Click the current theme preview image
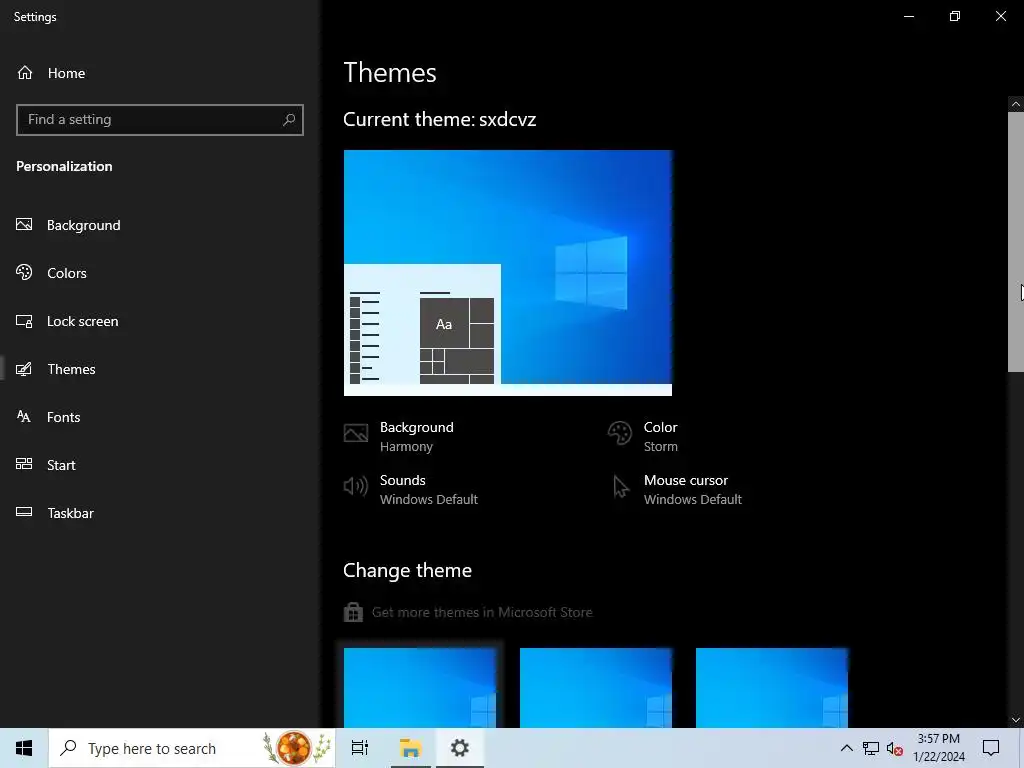The height and width of the screenshot is (768, 1024). [x=508, y=273]
